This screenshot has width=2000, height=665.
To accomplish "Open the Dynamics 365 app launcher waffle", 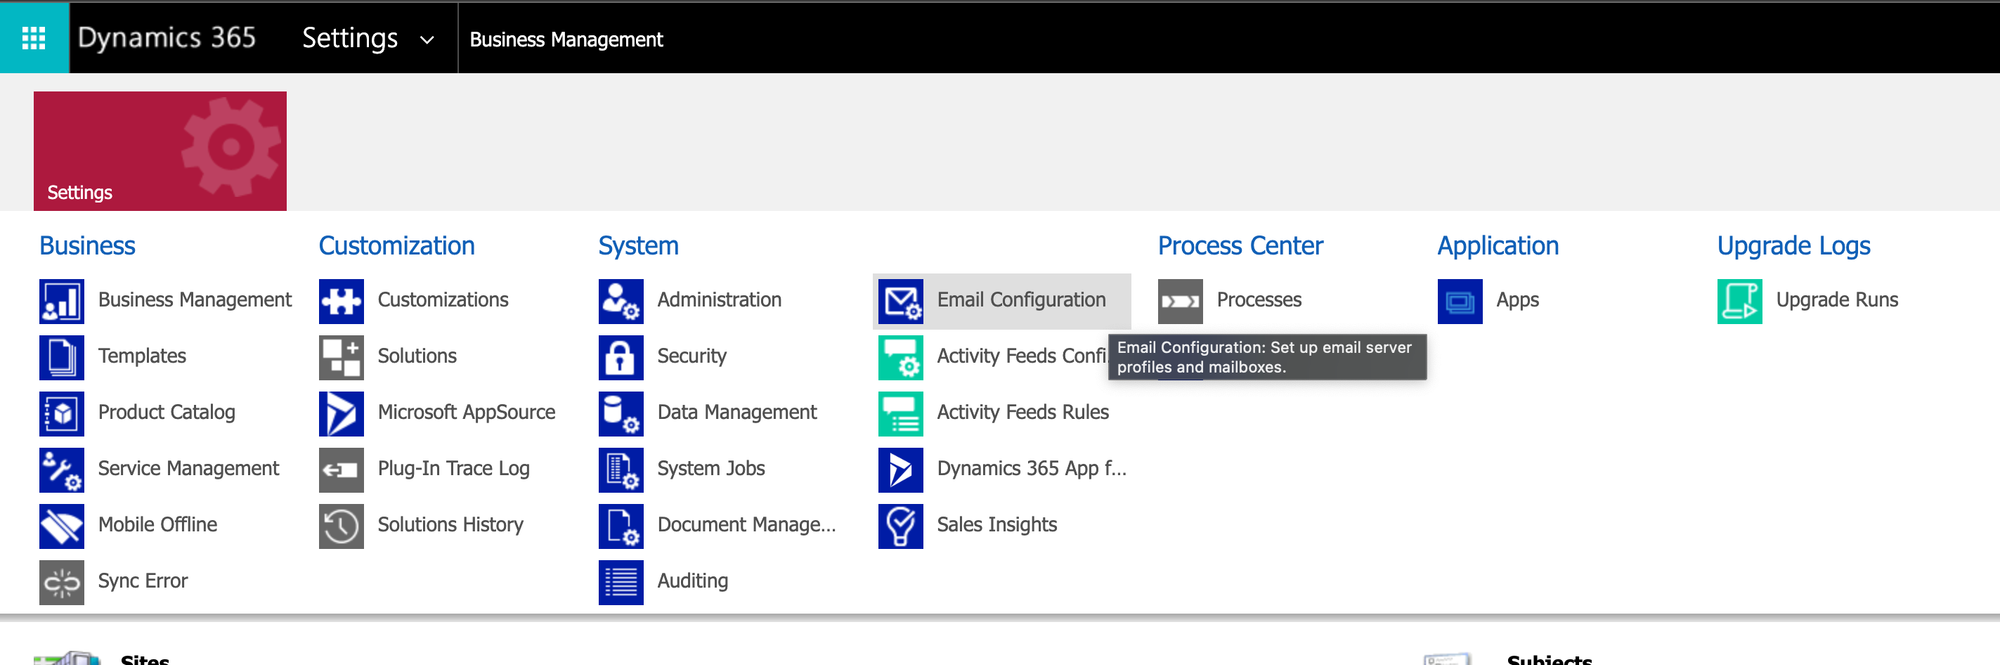I will (x=34, y=38).
